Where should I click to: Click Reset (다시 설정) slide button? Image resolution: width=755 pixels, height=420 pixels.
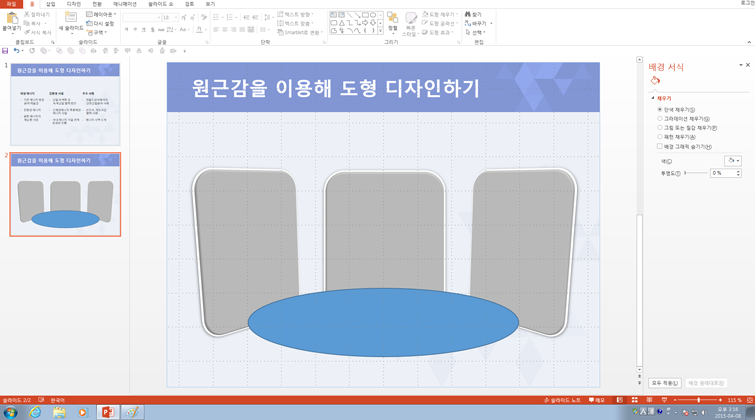[100, 23]
